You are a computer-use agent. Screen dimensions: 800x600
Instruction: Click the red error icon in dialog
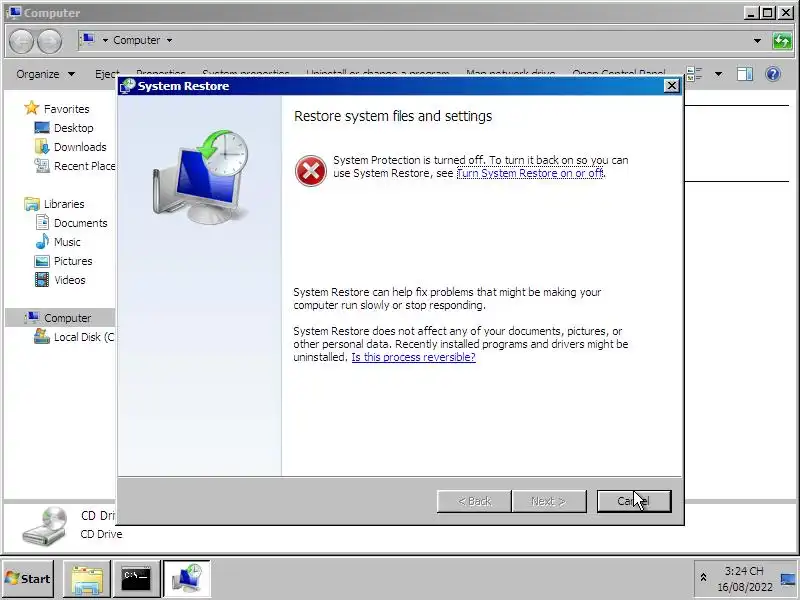click(310, 170)
